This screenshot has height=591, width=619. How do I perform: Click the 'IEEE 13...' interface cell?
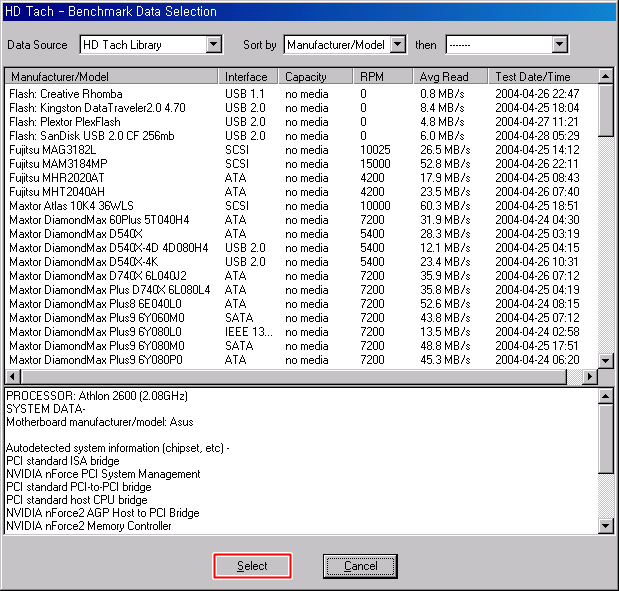[249, 332]
